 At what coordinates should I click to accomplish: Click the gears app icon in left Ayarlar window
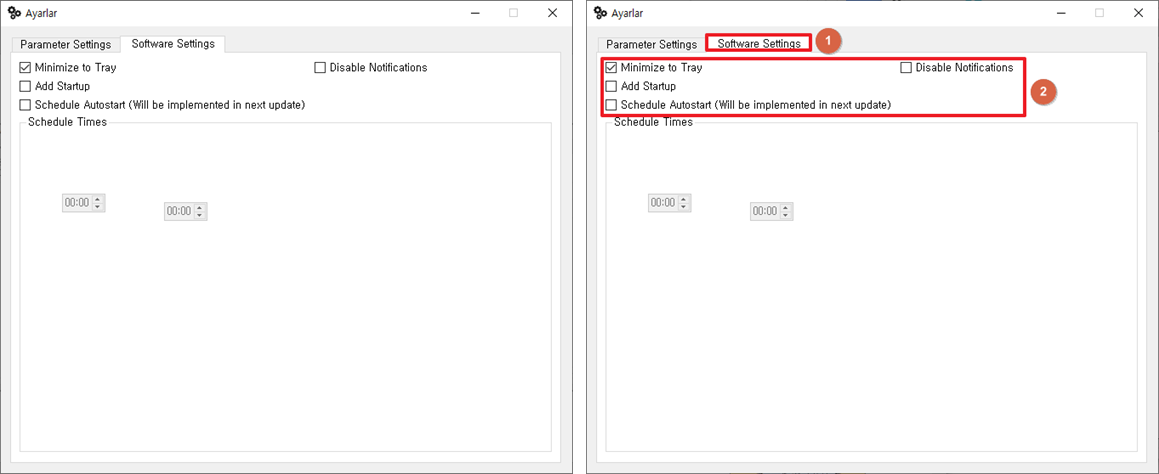[x=13, y=13]
